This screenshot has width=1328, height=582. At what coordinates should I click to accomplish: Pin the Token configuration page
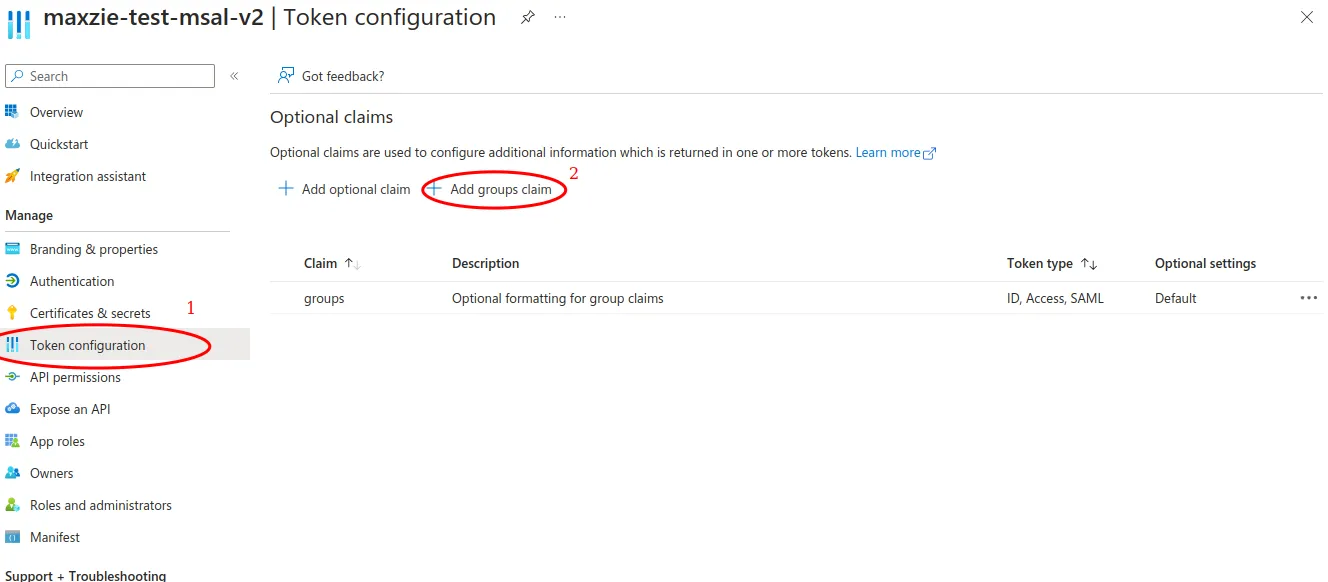point(527,17)
